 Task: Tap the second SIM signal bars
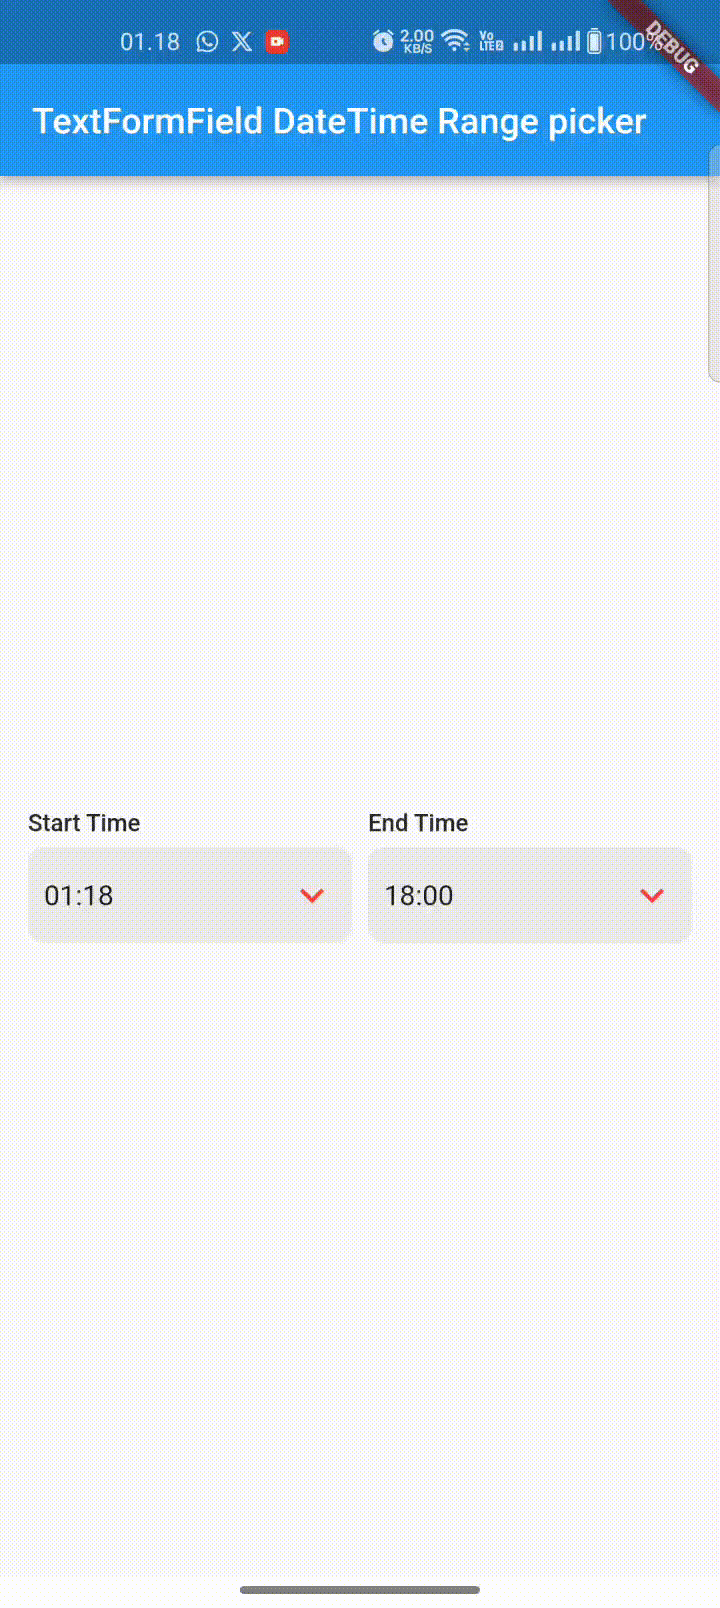tap(566, 41)
